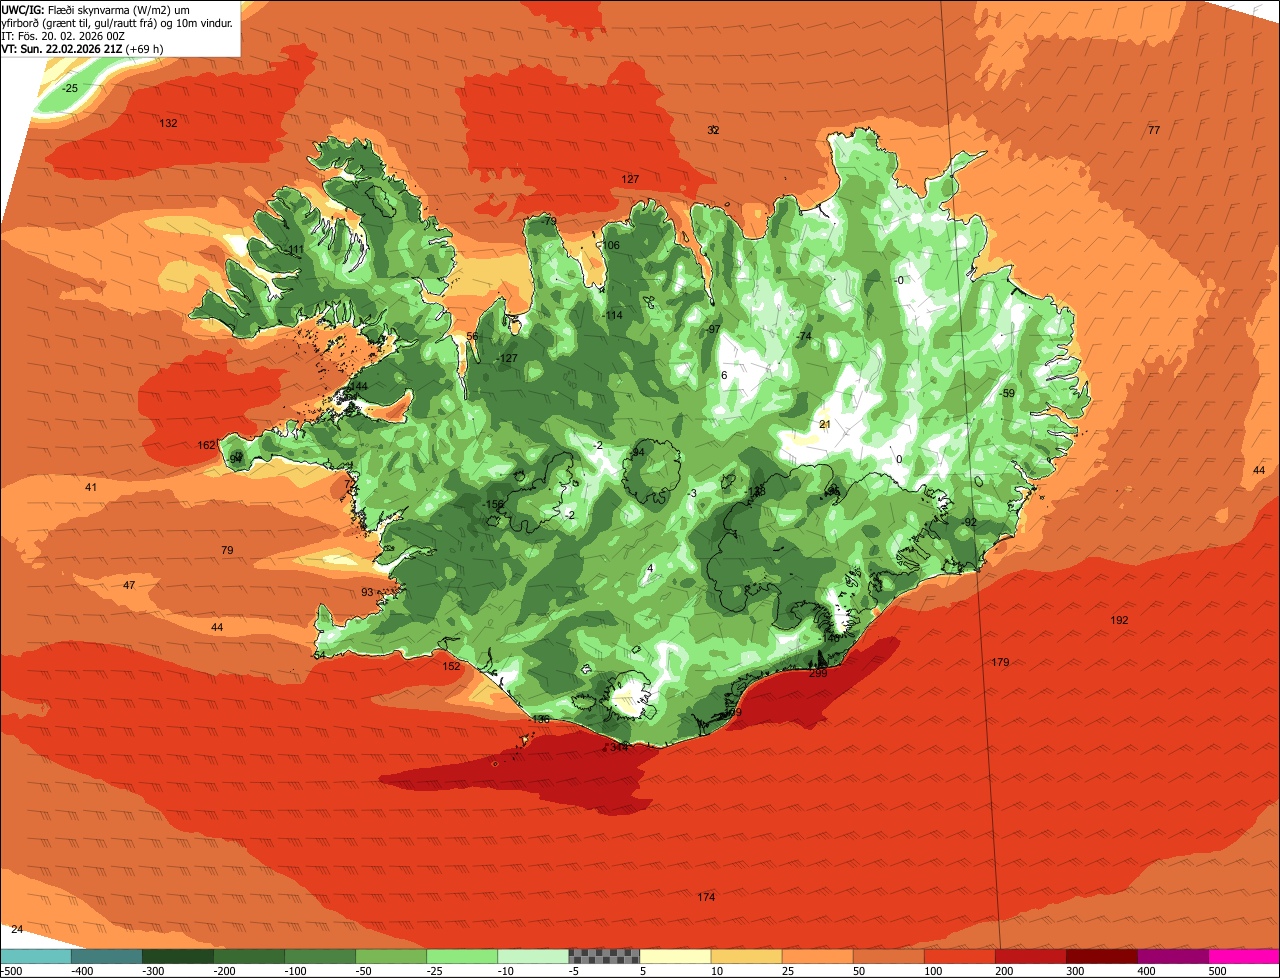This screenshot has height=978, width=1280.
Task: Click the 'IT: Fös. 20. 02. 2026 00Z' line
Action: pyautogui.click(x=63, y=35)
